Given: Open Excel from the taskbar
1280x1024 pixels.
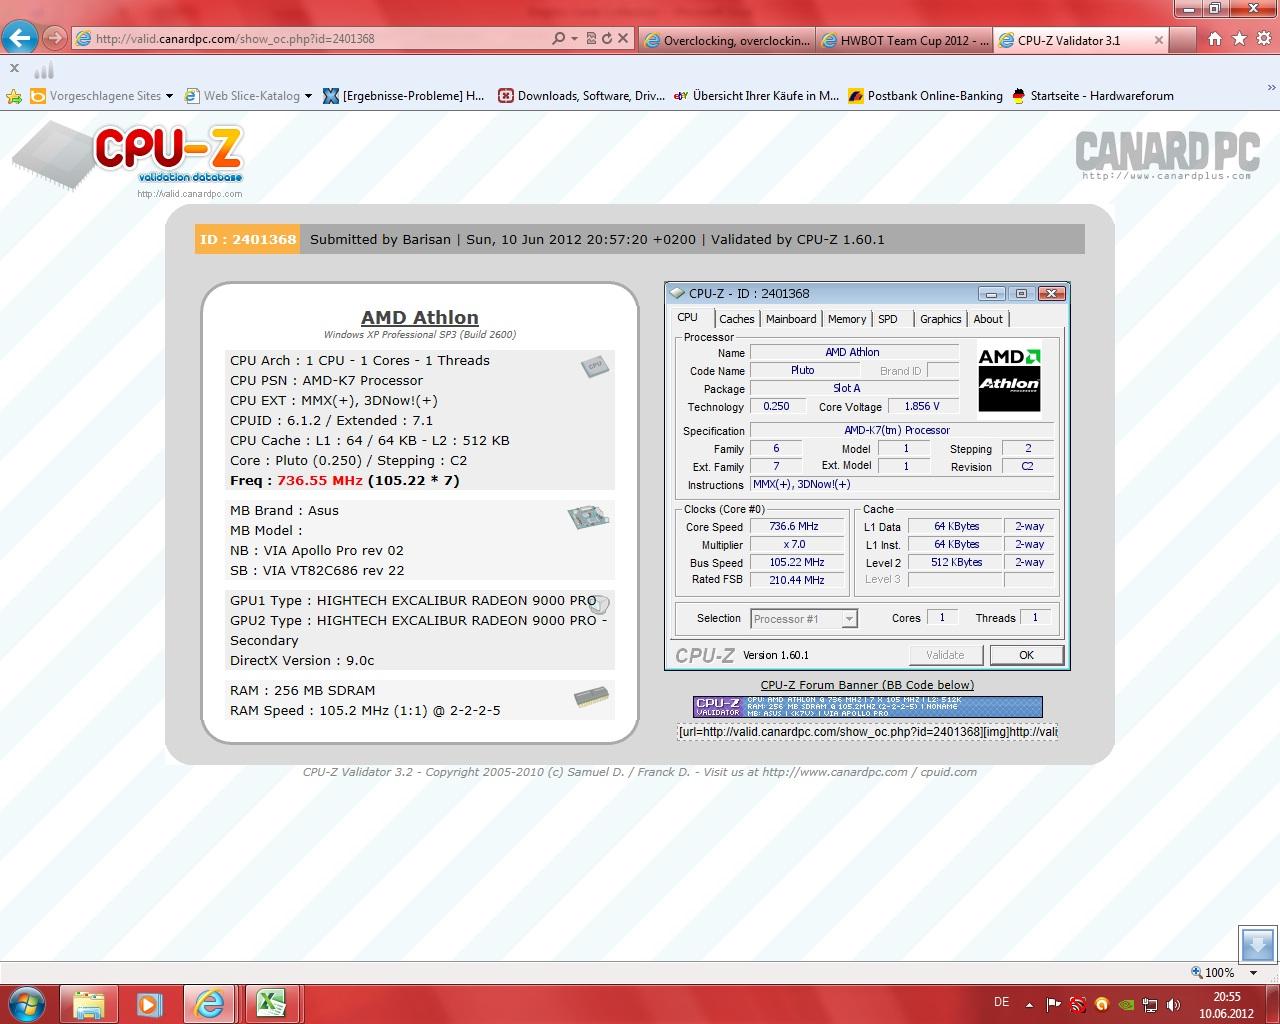Looking at the screenshot, I should (x=271, y=1003).
